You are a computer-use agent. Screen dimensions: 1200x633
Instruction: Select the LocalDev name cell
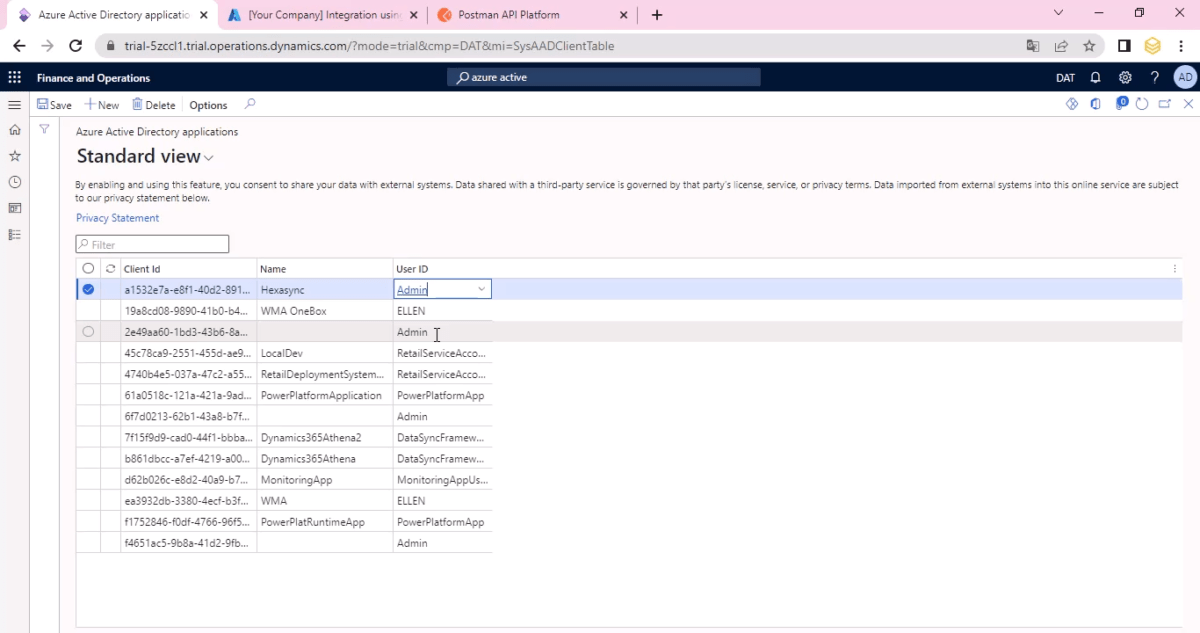point(325,353)
